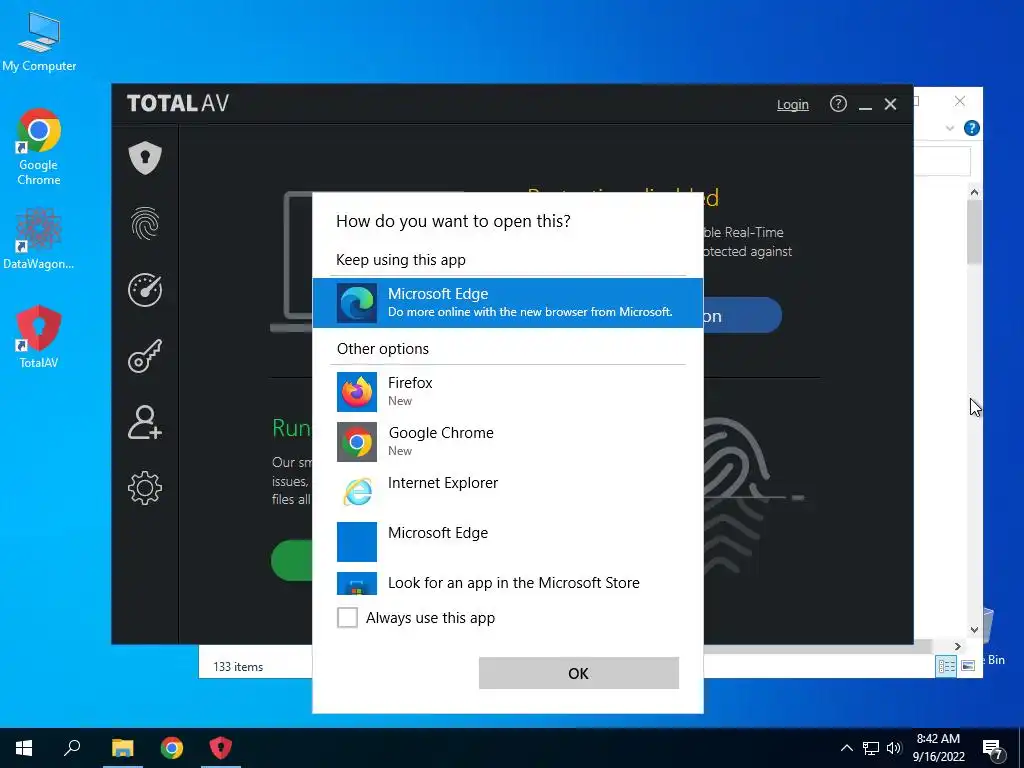Open taskbar search magnifier

pyautogui.click(x=72, y=748)
